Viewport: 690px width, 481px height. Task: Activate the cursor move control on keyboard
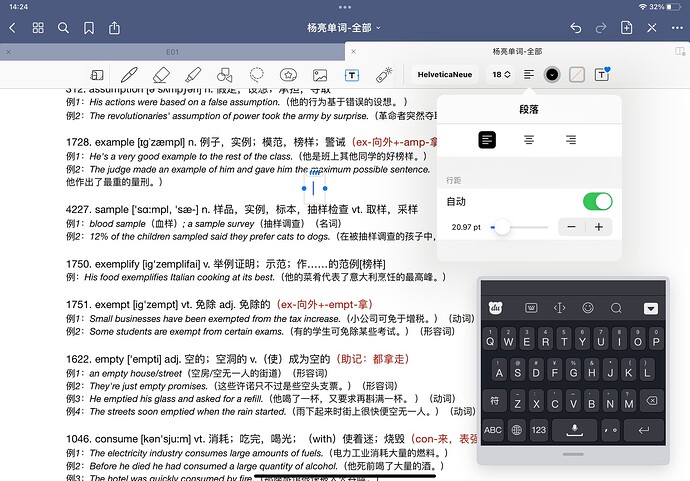coord(559,308)
